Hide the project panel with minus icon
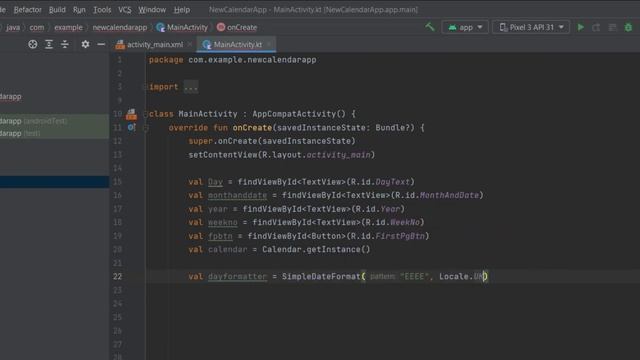The height and width of the screenshot is (360, 640). 101,44
